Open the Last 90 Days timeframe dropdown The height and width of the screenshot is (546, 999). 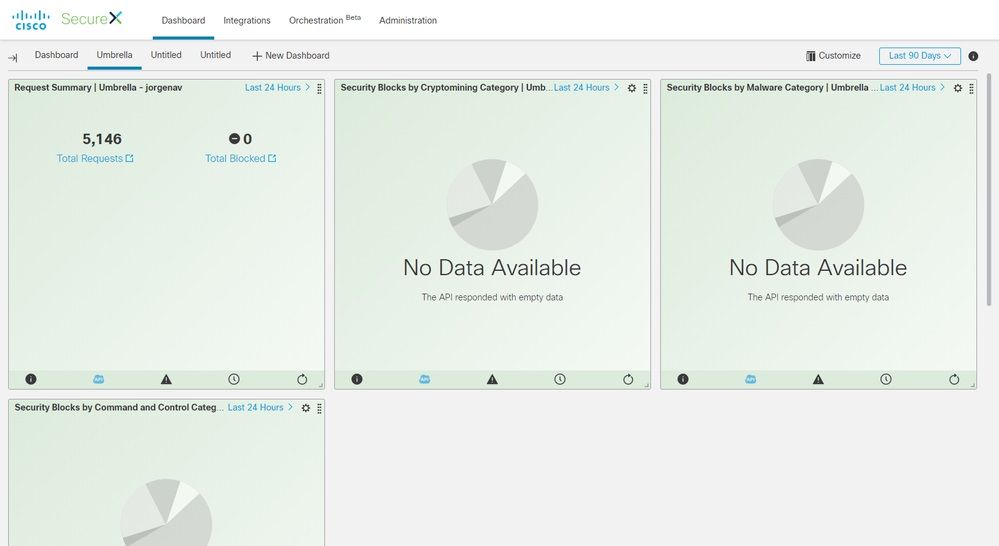click(x=919, y=56)
